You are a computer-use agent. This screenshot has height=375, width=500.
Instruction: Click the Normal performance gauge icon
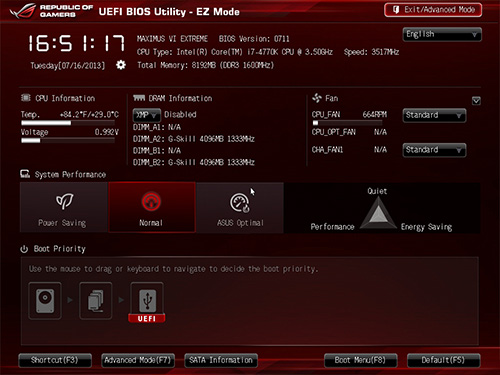[151, 201]
